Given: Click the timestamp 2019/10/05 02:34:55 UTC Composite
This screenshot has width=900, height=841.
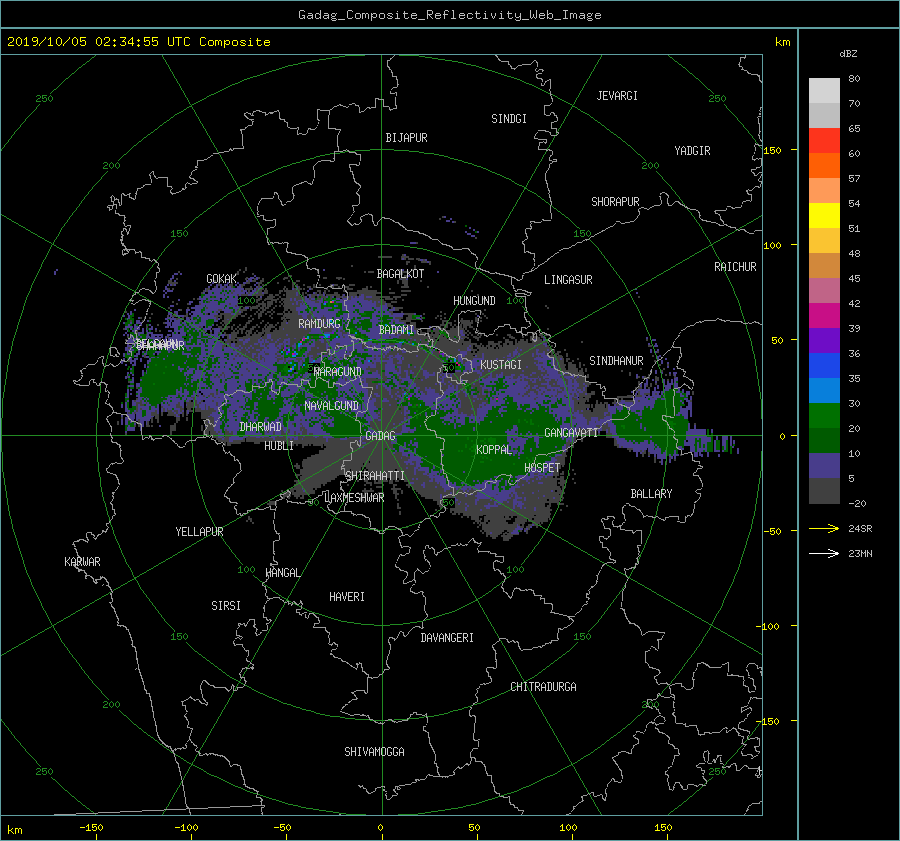Looking at the screenshot, I should point(138,42).
